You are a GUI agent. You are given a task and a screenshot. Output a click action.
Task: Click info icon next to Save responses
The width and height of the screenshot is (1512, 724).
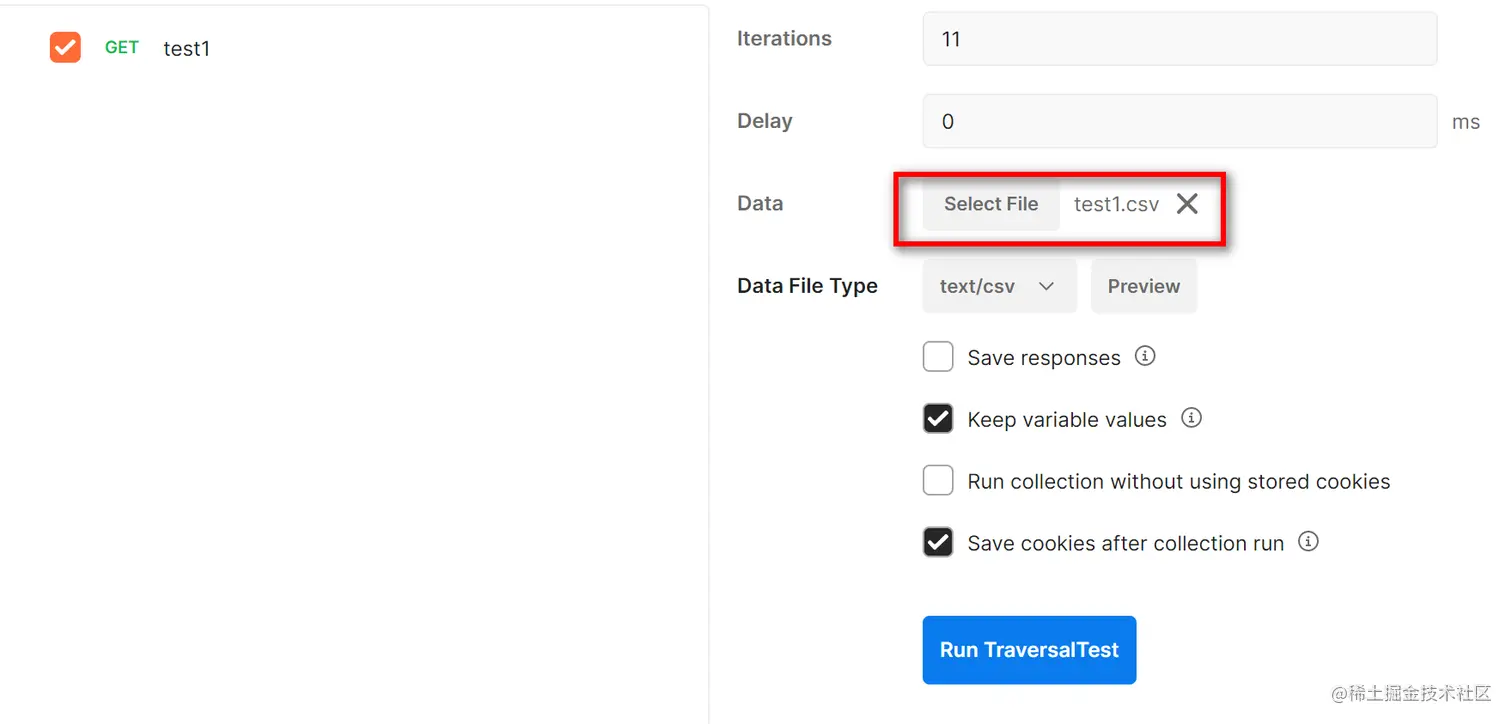1146,356
